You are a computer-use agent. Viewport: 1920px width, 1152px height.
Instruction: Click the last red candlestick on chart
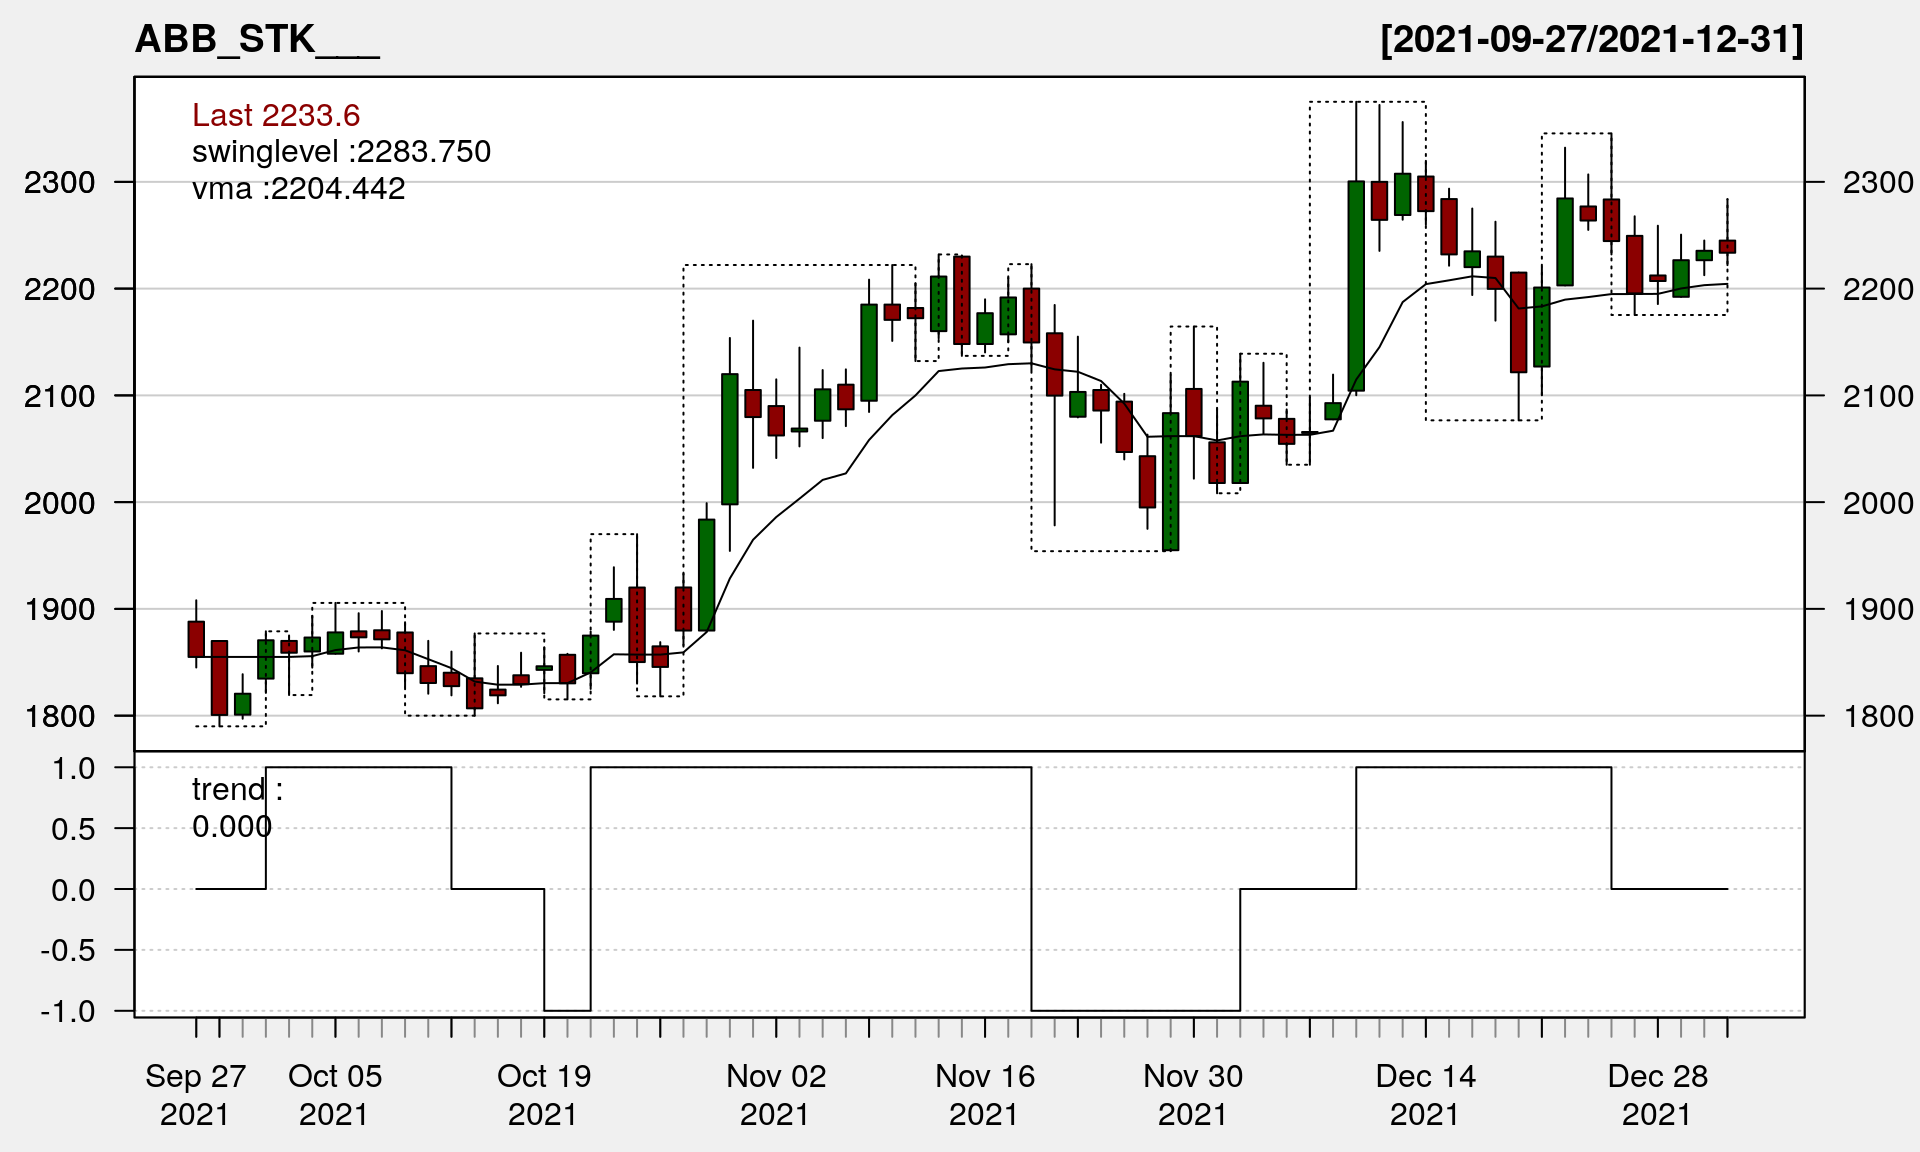click(x=1727, y=246)
